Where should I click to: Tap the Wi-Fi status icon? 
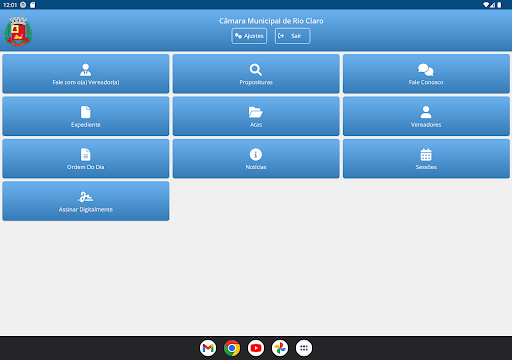click(x=486, y=5)
